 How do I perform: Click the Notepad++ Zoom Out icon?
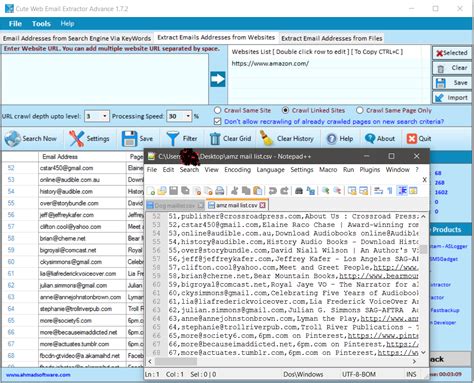(337, 191)
